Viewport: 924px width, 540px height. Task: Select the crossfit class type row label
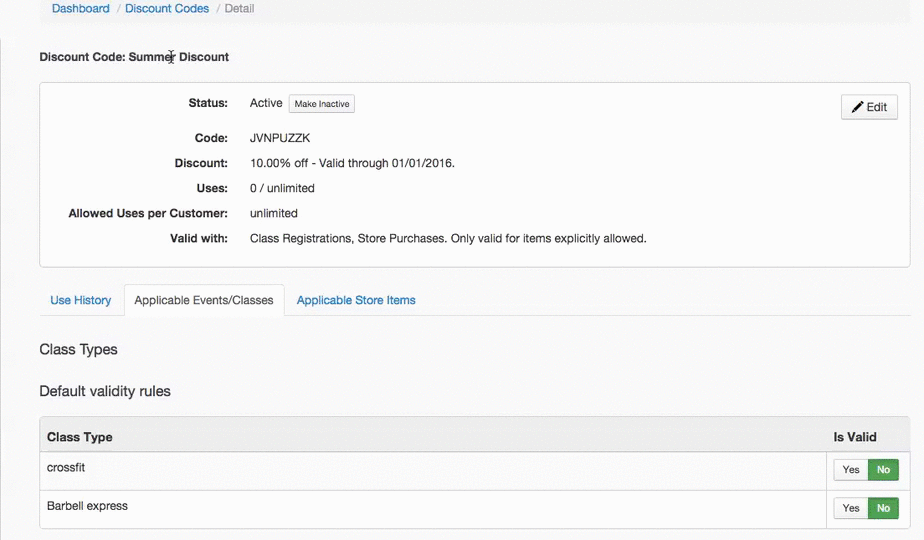click(66, 467)
